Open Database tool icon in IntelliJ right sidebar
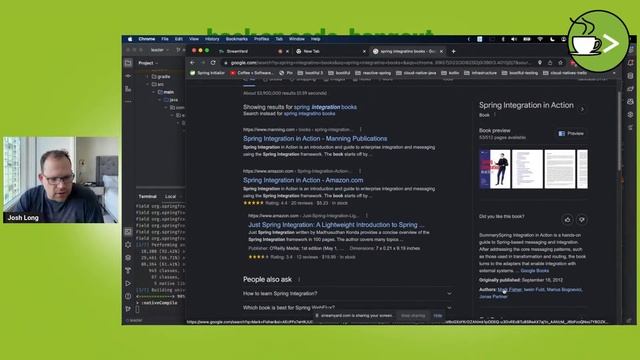 pos(631,76)
